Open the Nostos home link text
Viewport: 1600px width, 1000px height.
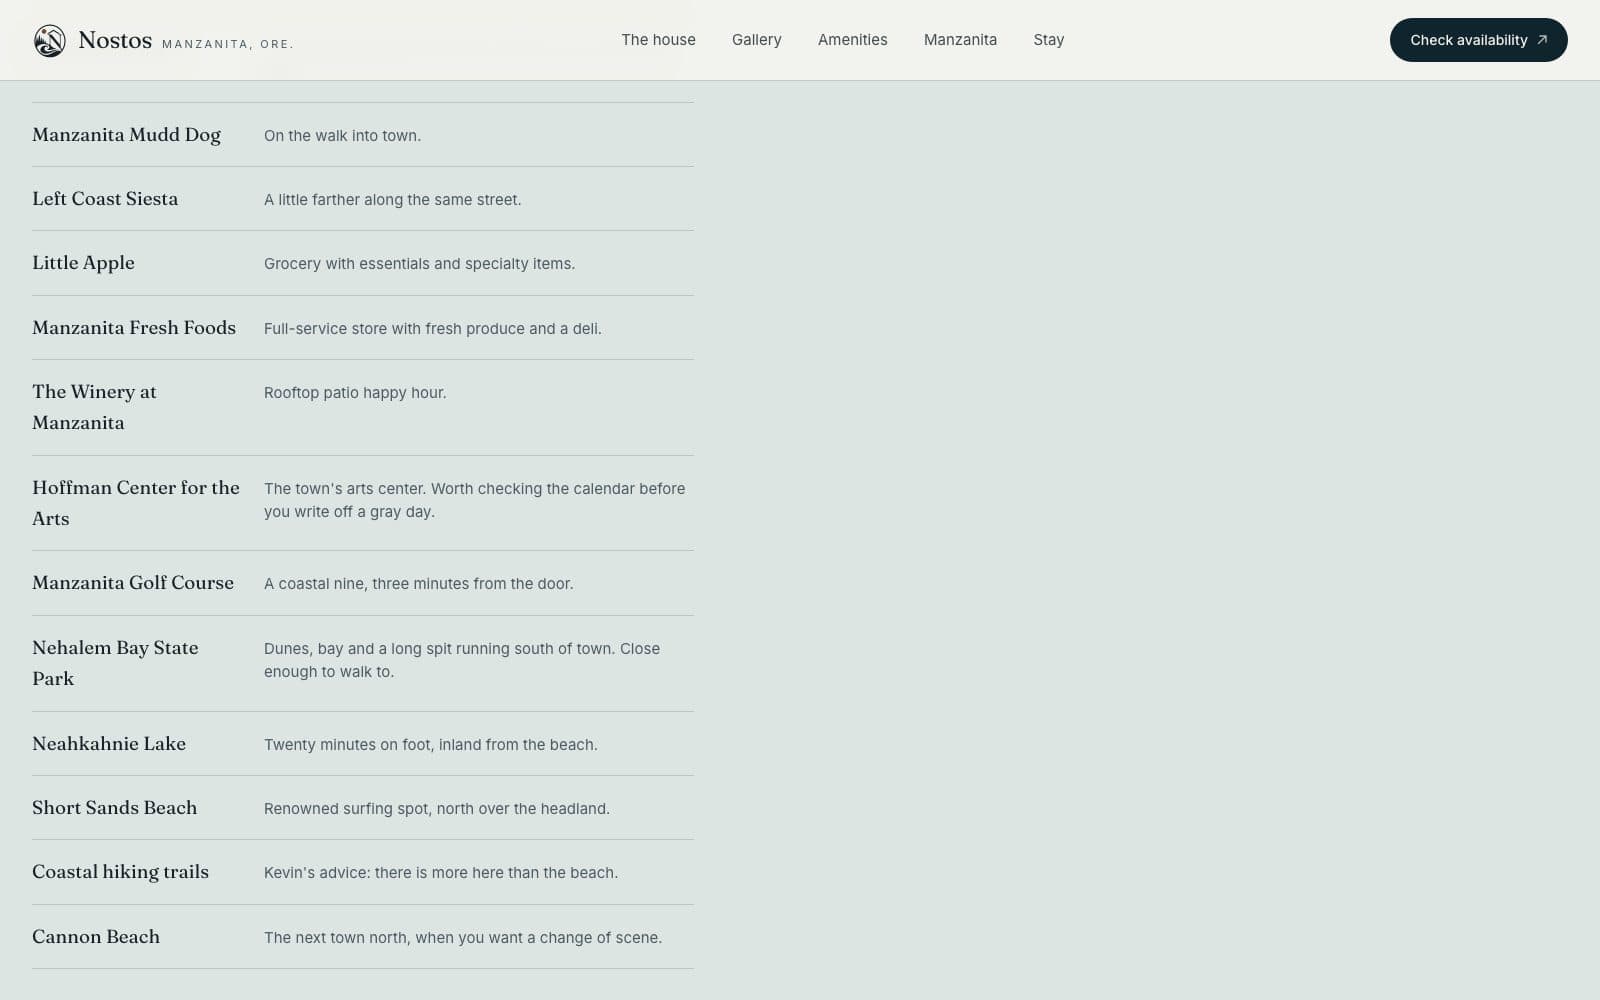click(115, 40)
